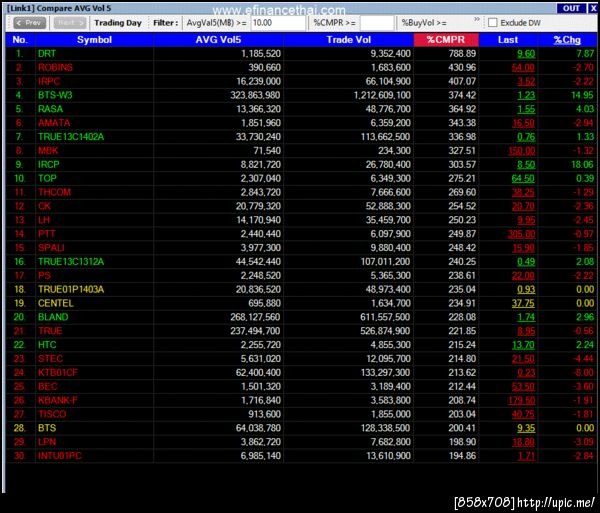600x513 pixels.
Task: Select the ROBINS symbol
Action: tap(55, 68)
